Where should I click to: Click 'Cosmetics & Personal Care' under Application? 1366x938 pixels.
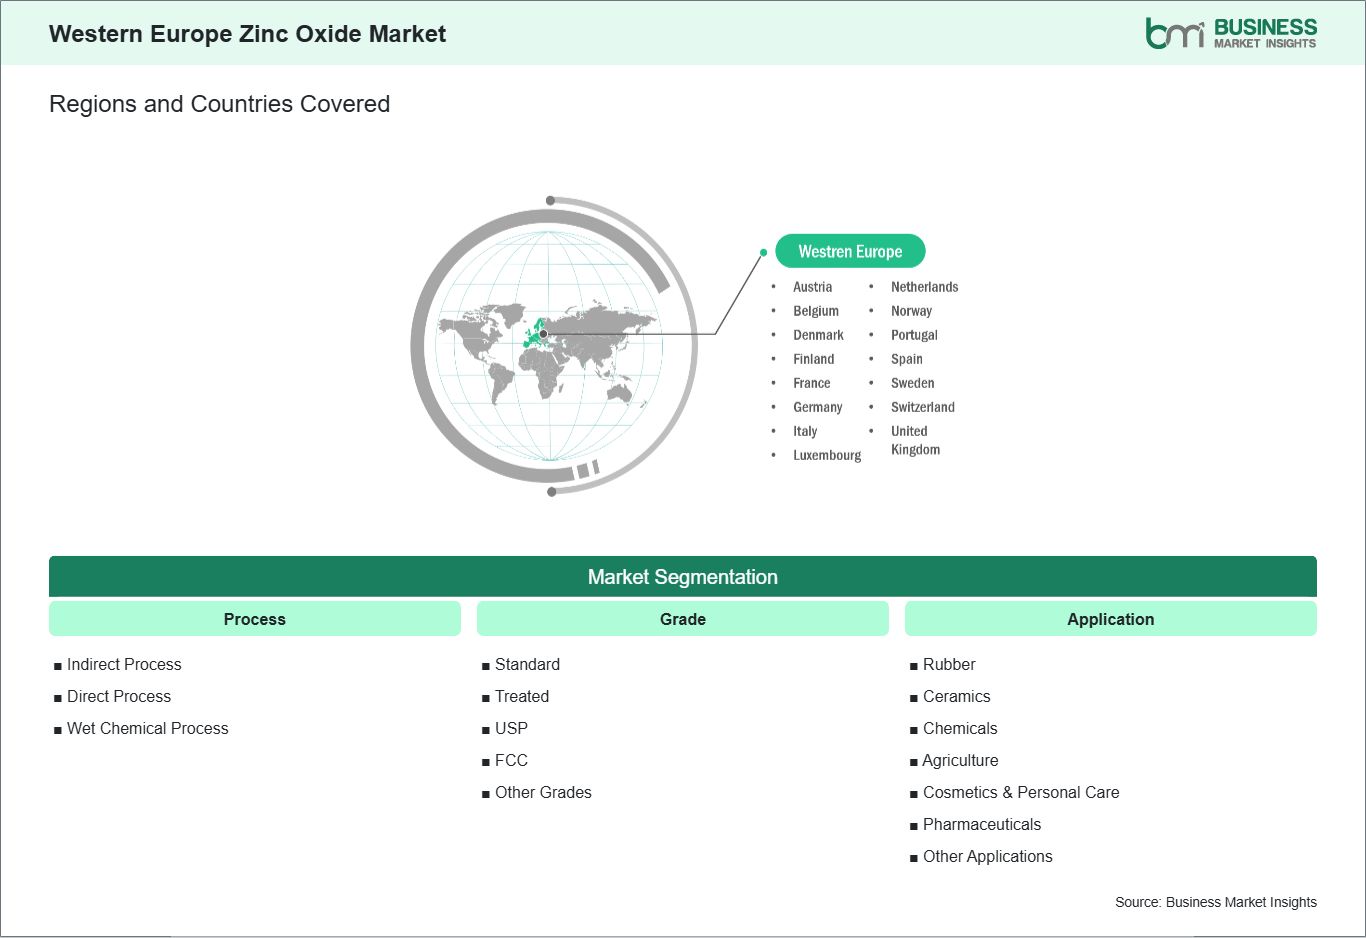click(x=1021, y=792)
